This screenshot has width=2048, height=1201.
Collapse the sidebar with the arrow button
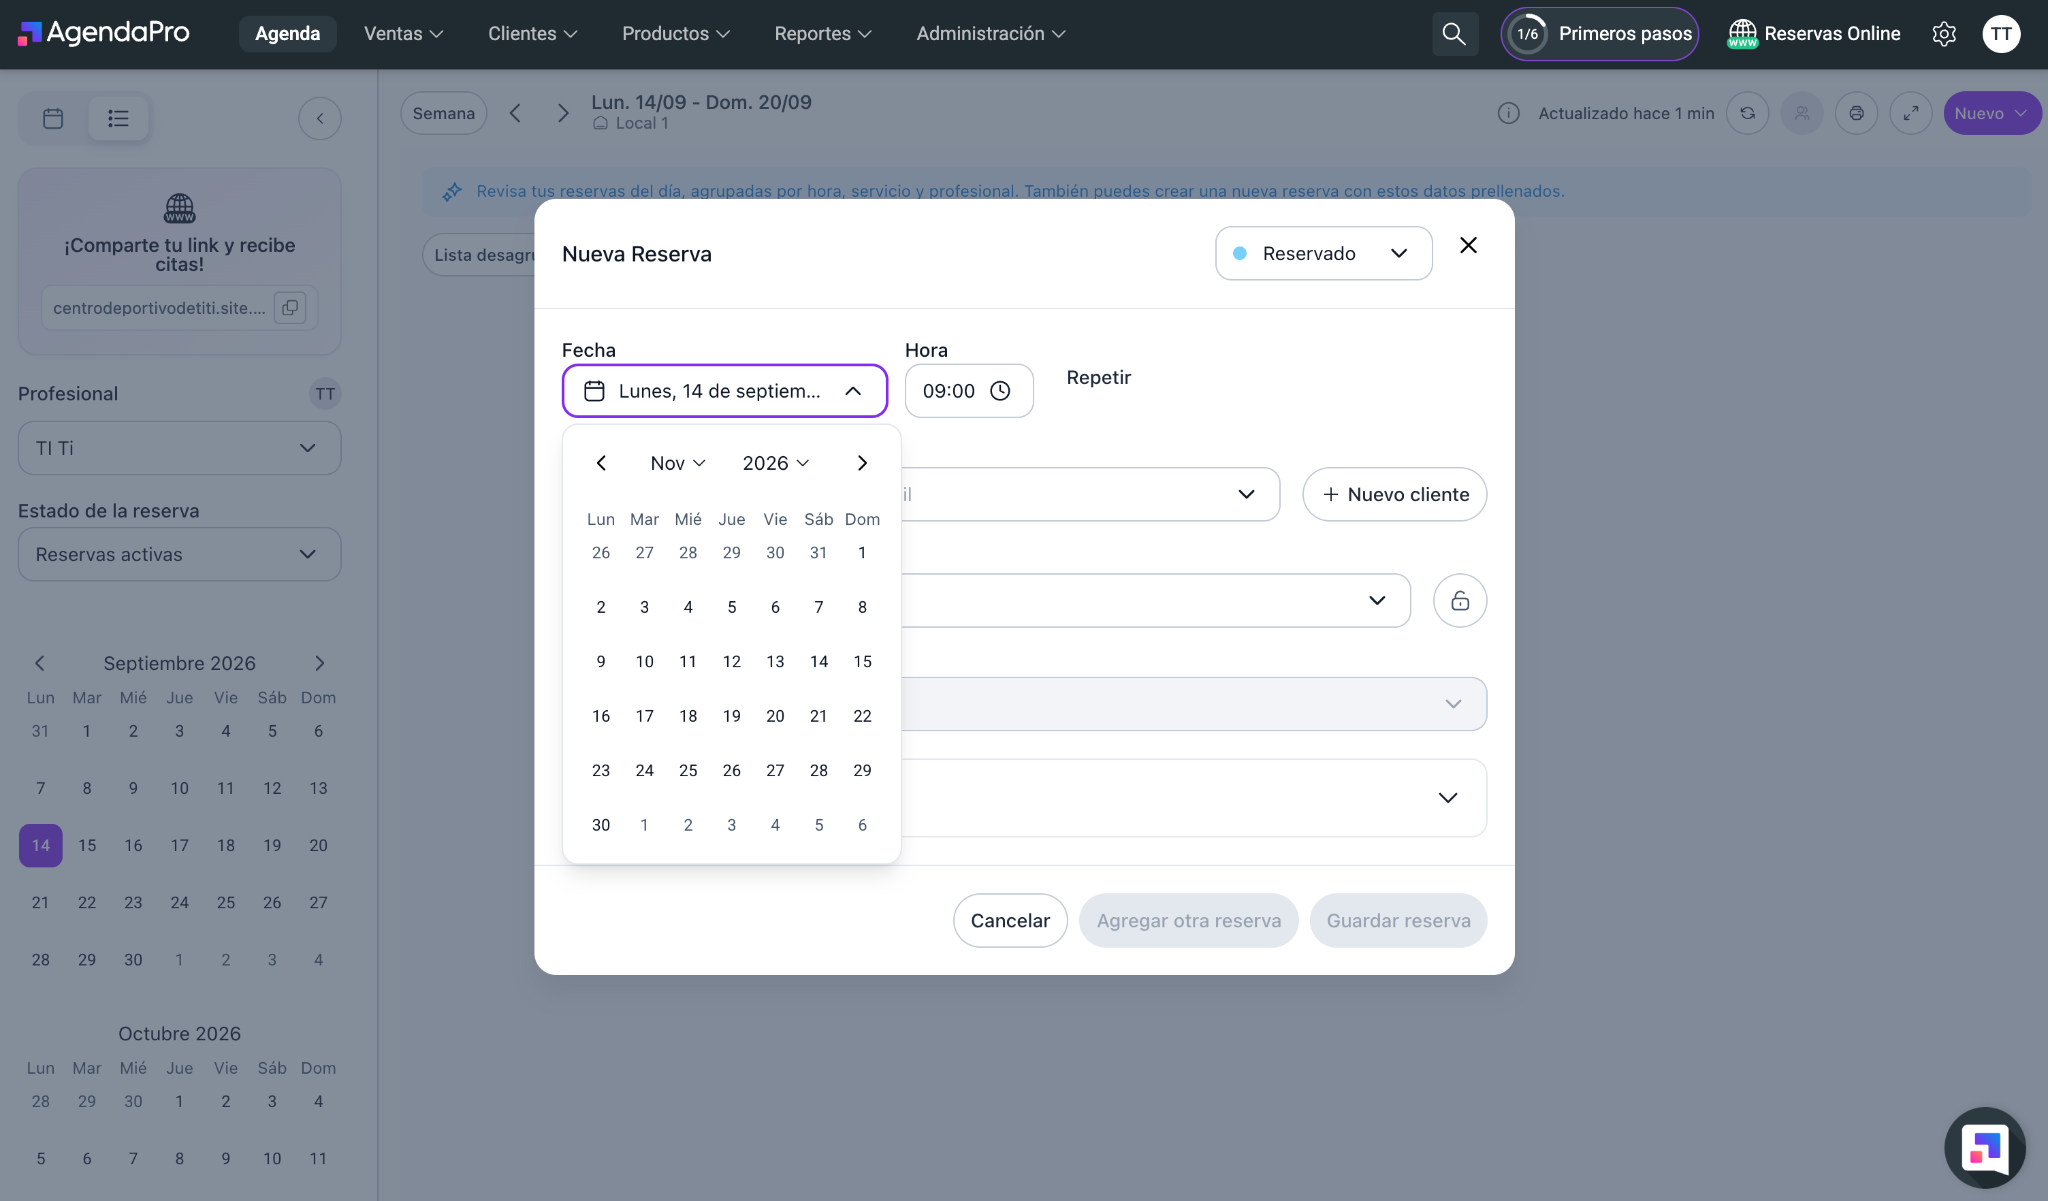(320, 118)
